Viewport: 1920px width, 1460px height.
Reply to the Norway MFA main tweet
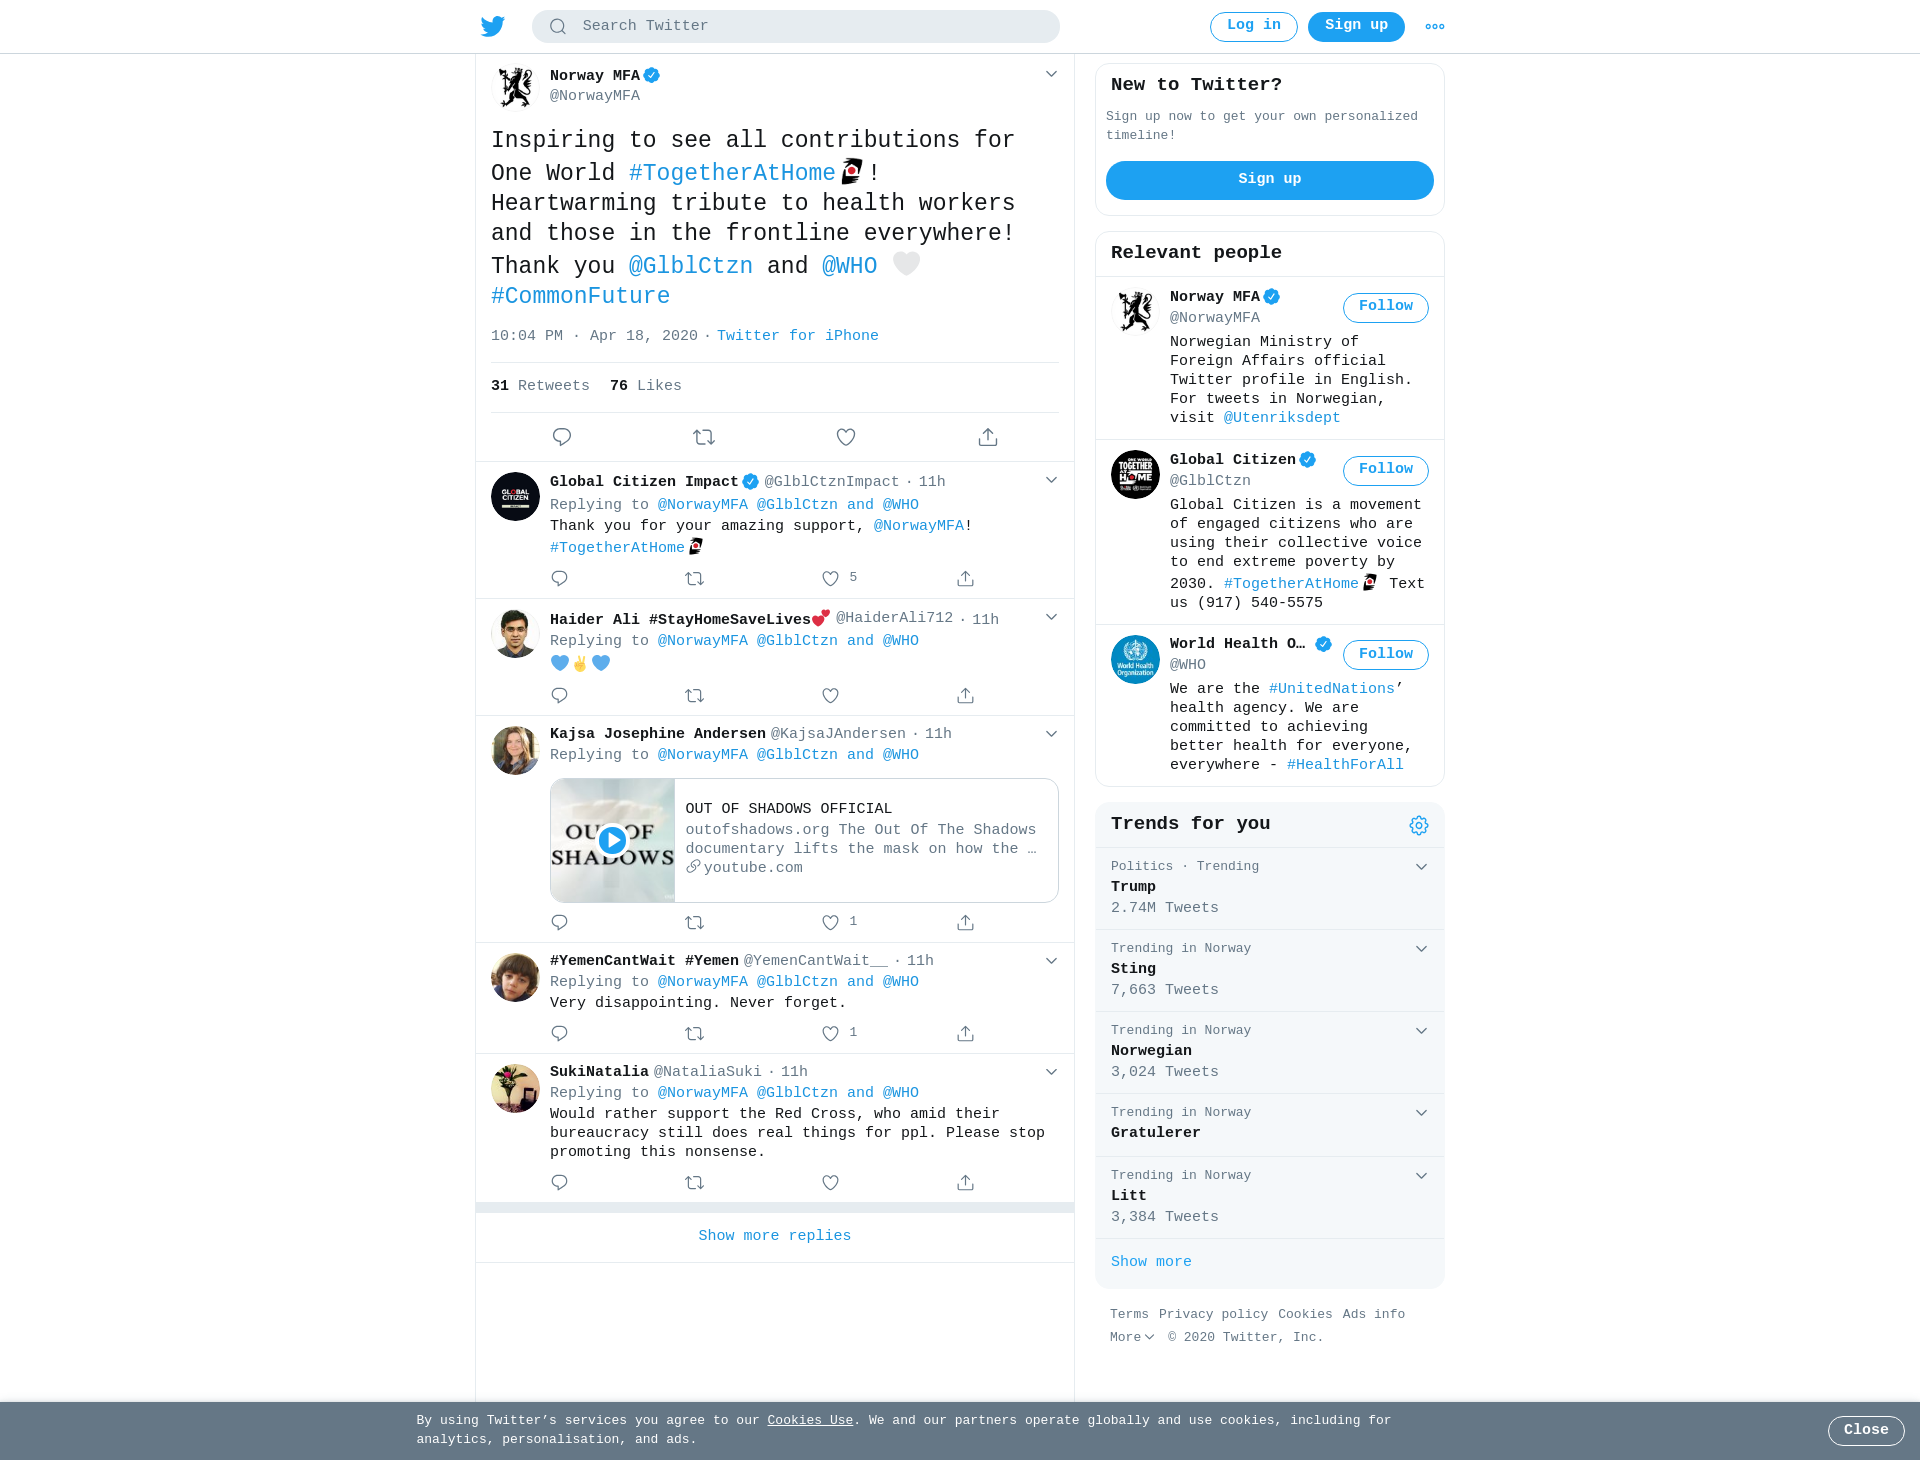click(x=562, y=437)
